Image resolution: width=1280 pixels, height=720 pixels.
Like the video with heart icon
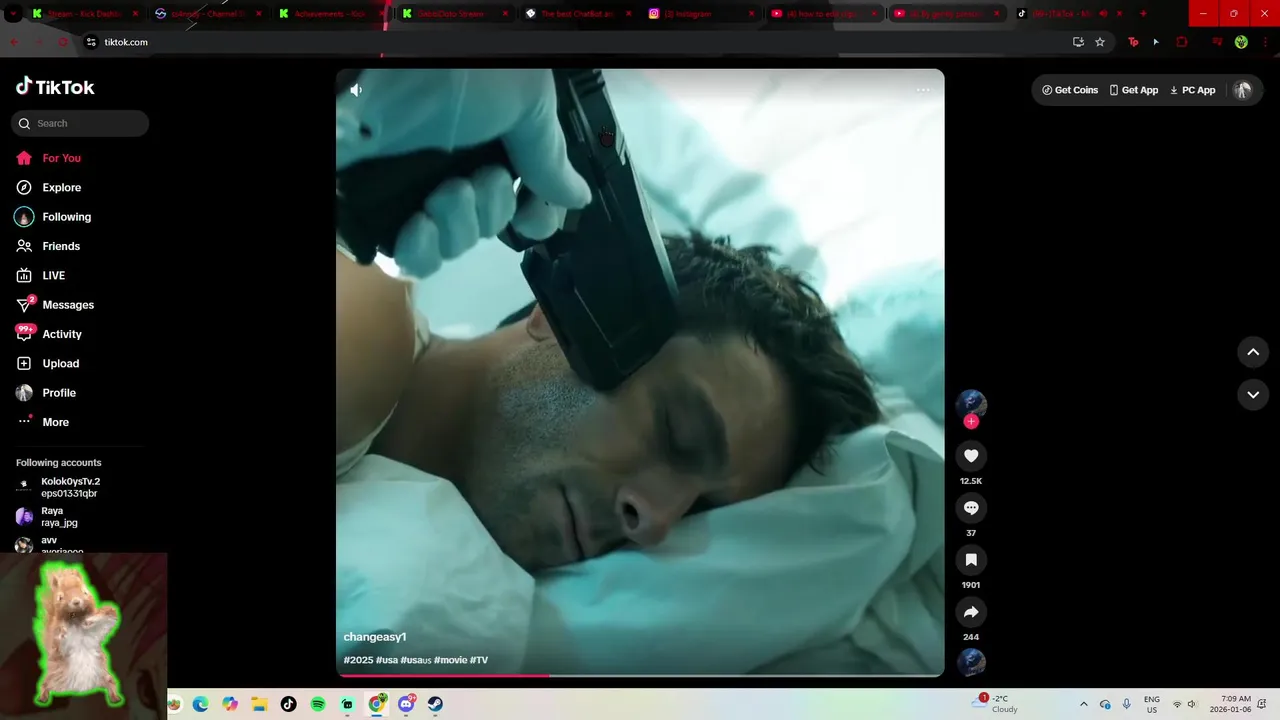tap(971, 456)
